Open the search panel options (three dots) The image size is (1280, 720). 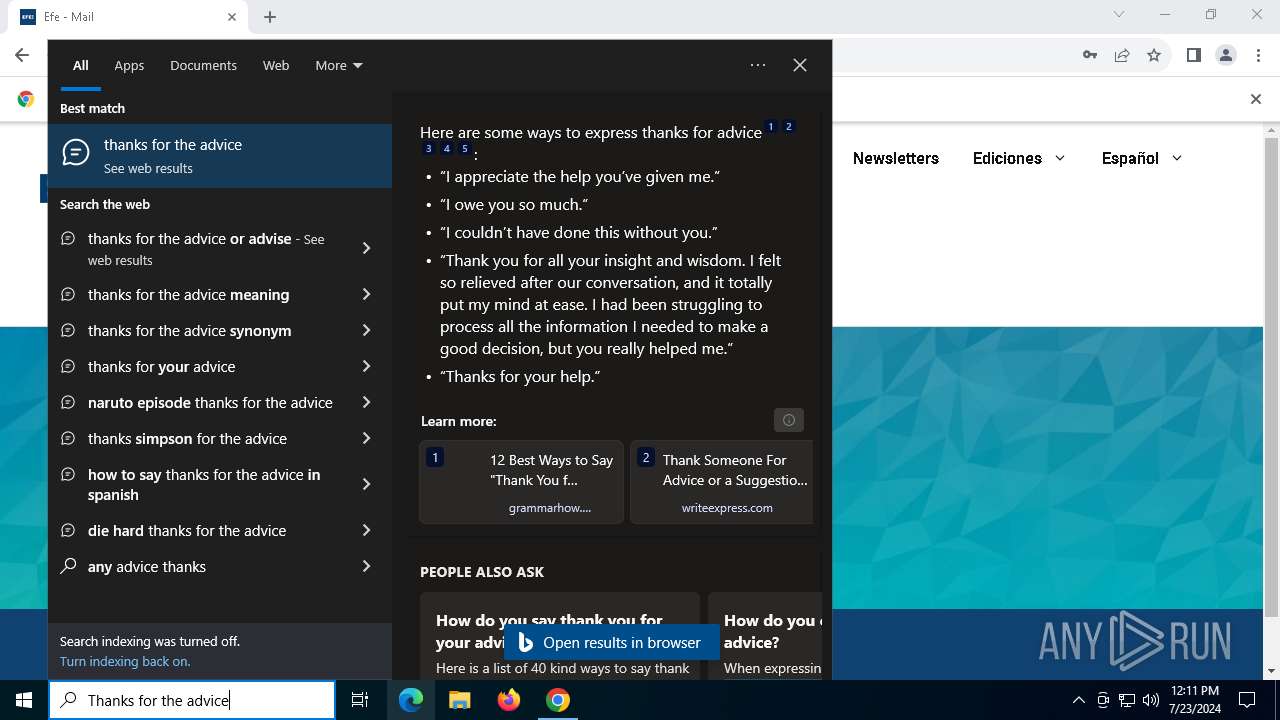point(758,65)
